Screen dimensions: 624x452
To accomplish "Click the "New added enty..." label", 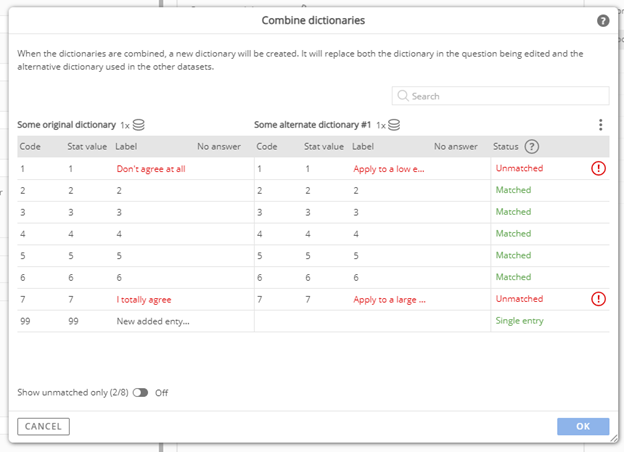I will [153, 321].
